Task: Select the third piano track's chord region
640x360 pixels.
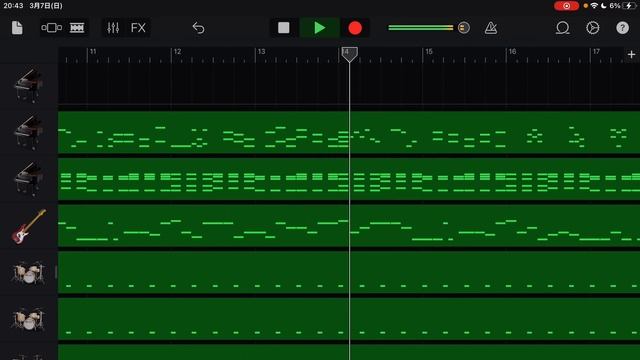Action: coord(349,179)
